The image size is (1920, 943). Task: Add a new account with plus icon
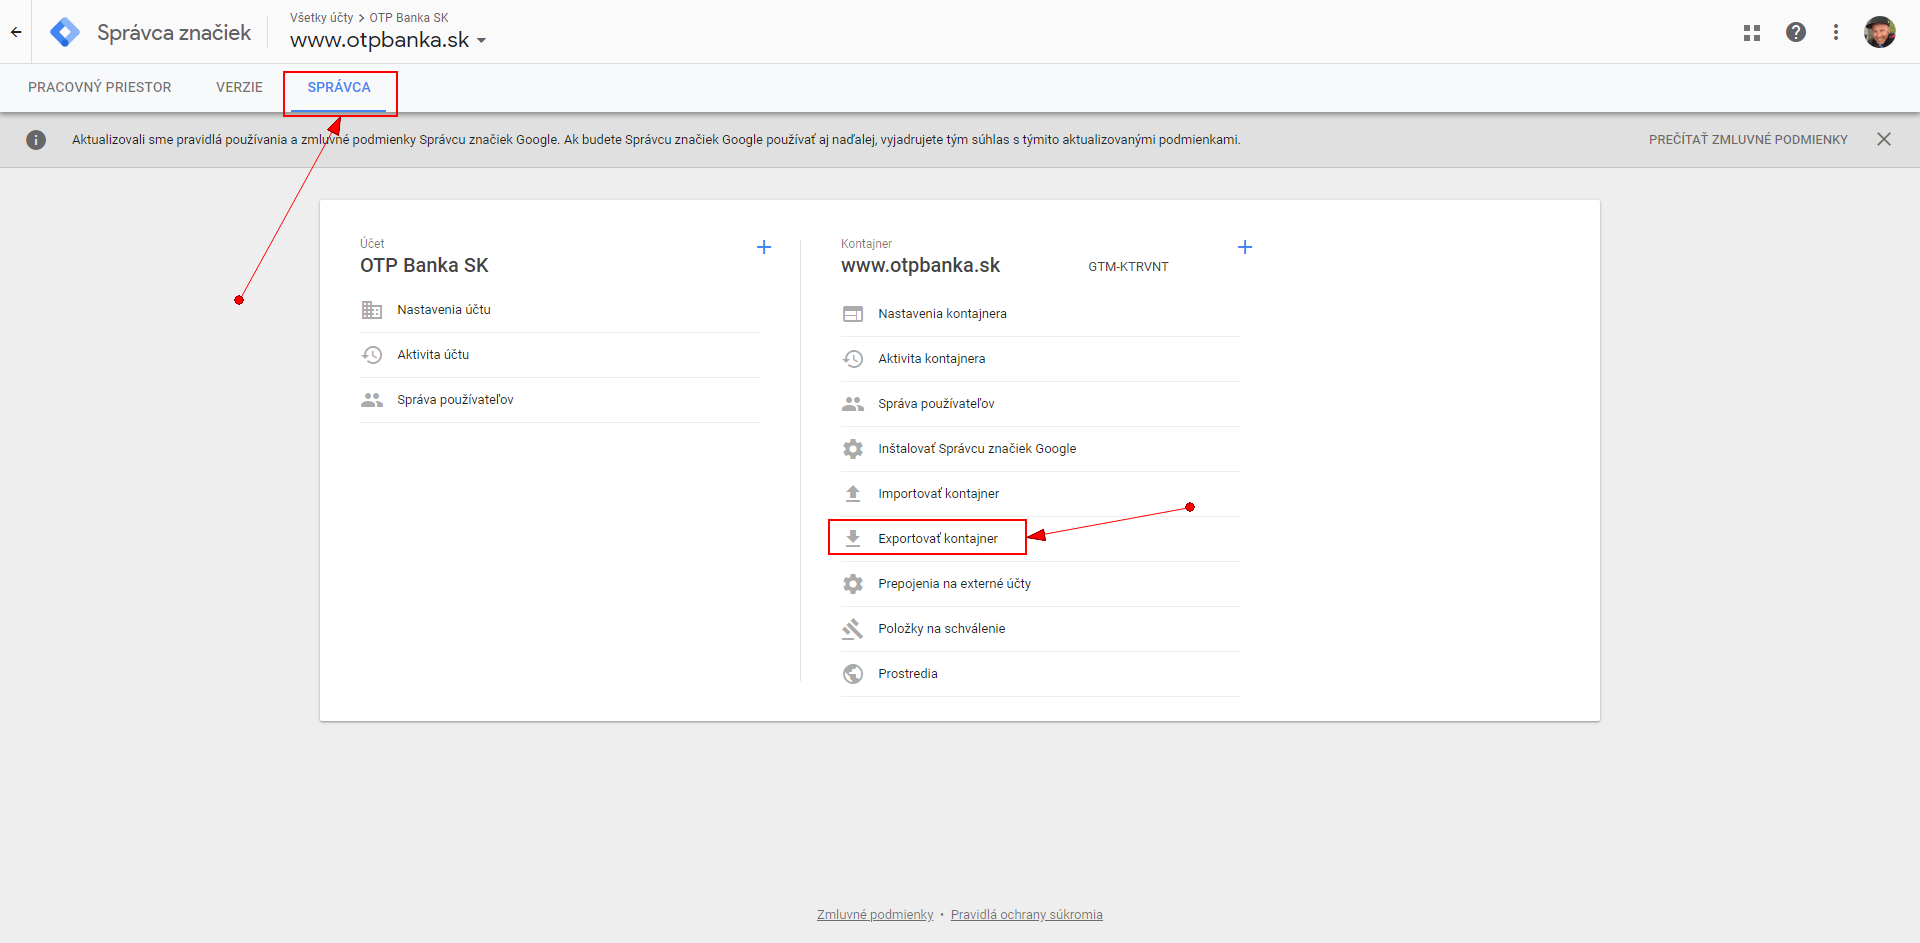click(764, 247)
